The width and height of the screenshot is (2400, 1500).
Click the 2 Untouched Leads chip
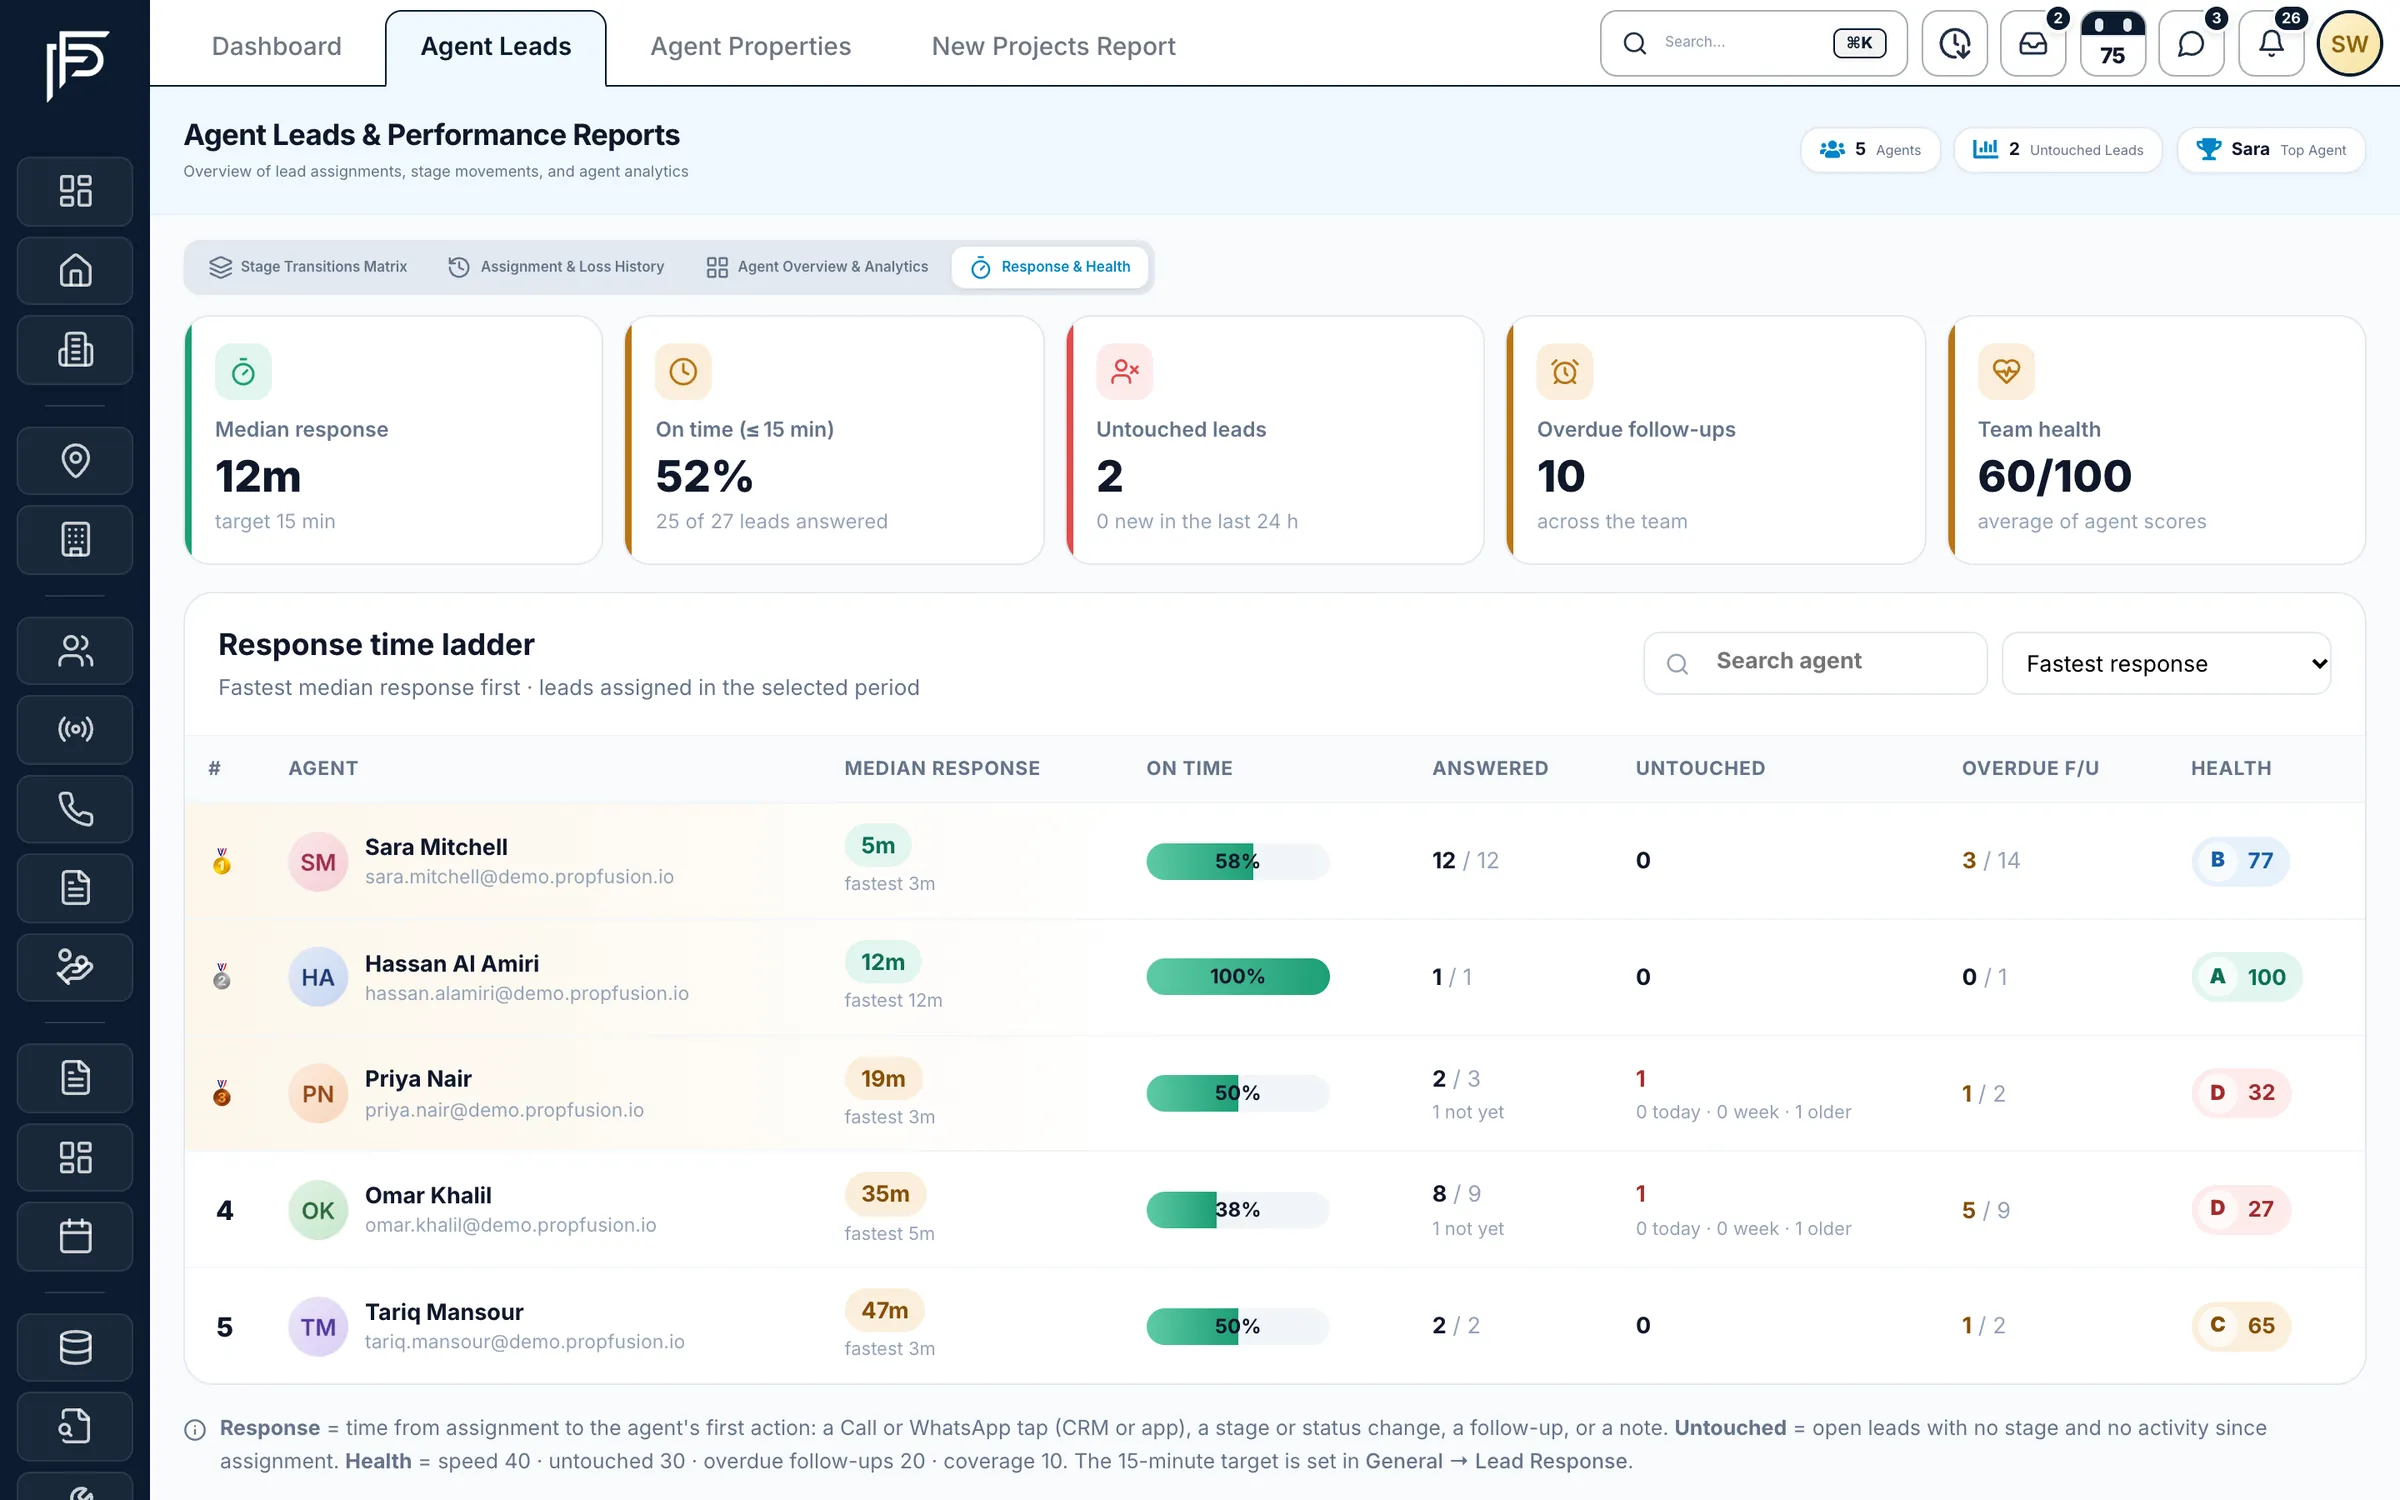click(x=2057, y=149)
